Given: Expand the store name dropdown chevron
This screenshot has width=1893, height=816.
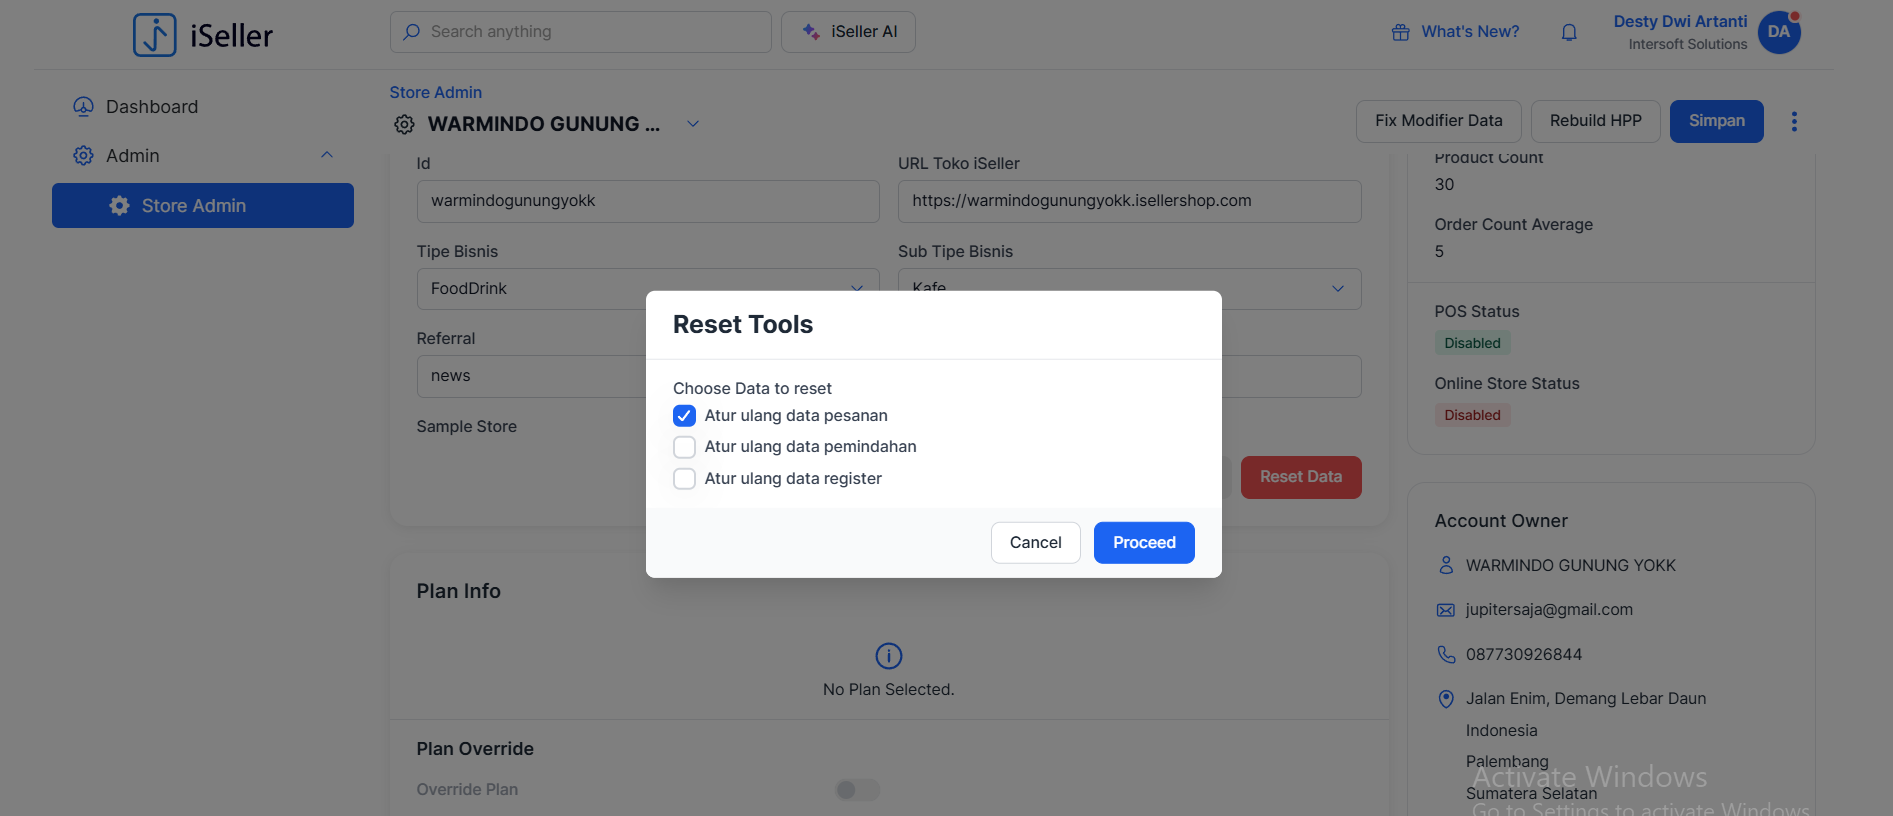Looking at the screenshot, I should (x=693, y=124).
